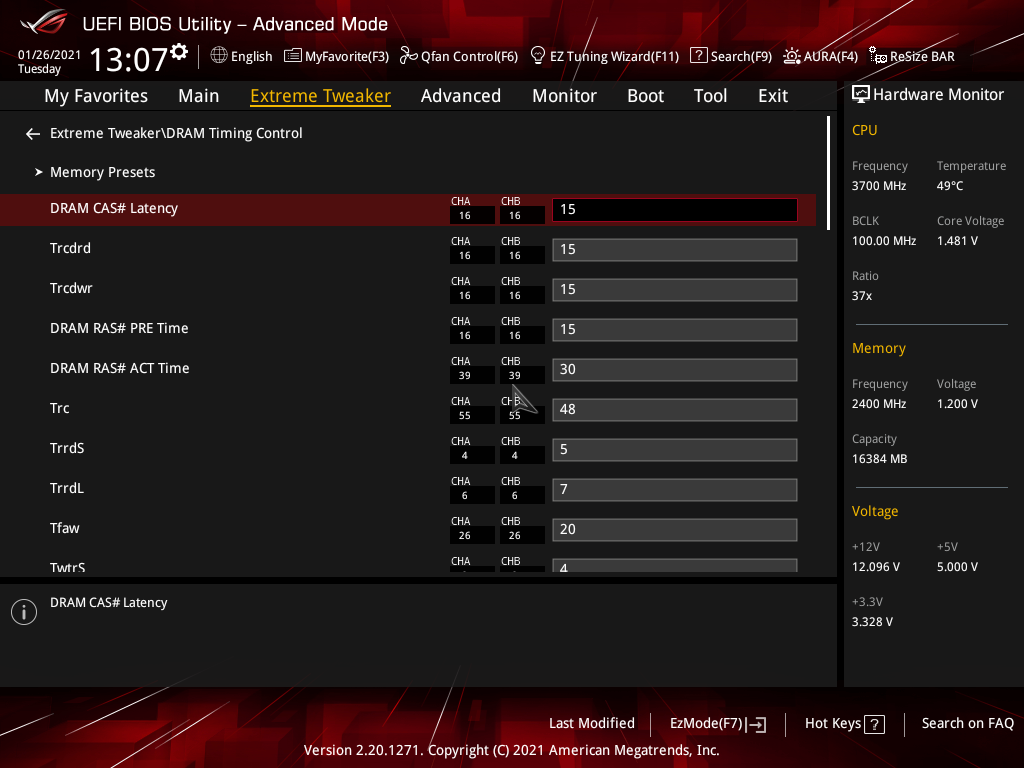
Task: Go to the Exit tab
Action: [x=773, y=96]
